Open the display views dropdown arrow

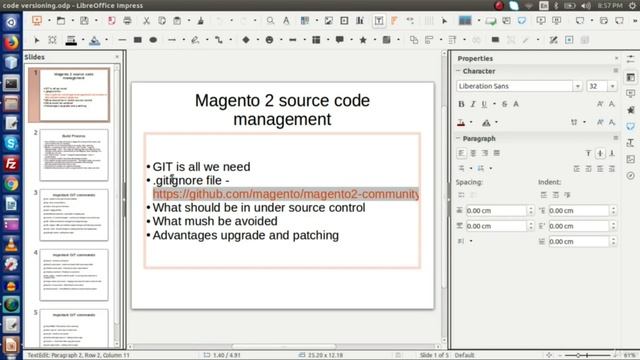pyautogui.click(x=479, y=20)
